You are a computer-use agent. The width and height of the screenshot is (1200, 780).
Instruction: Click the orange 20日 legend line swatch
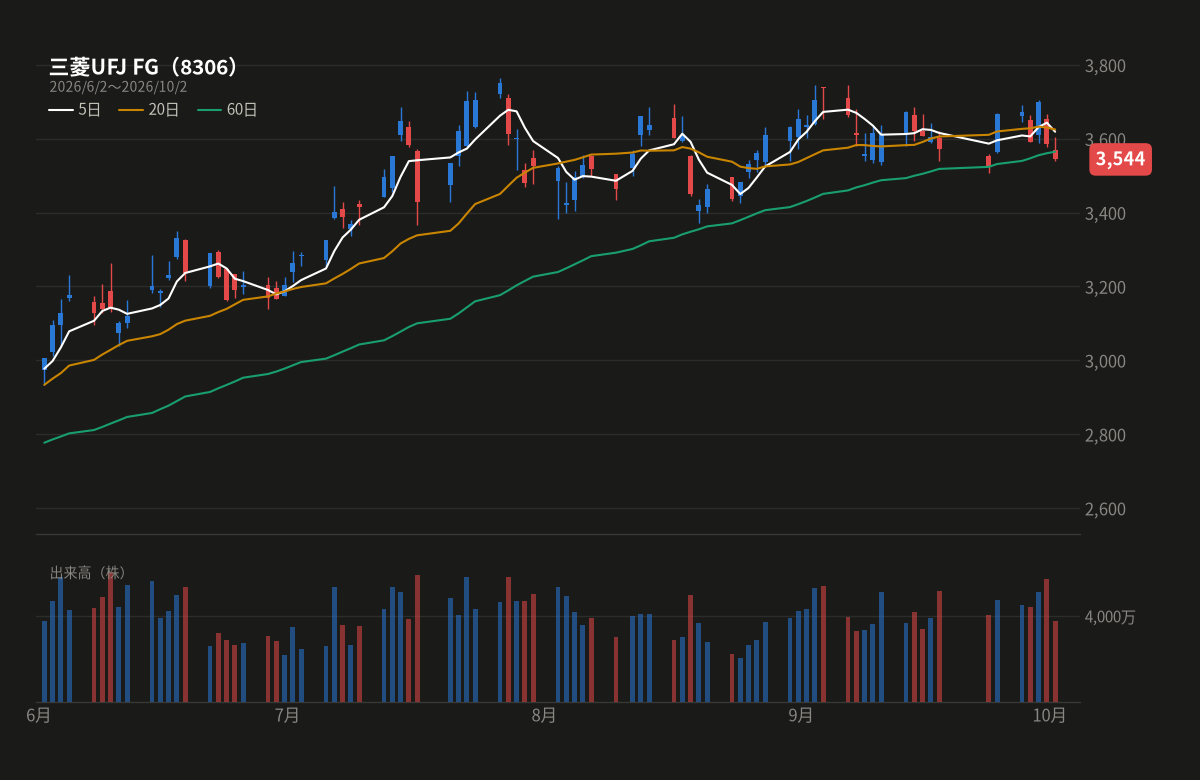131,110
